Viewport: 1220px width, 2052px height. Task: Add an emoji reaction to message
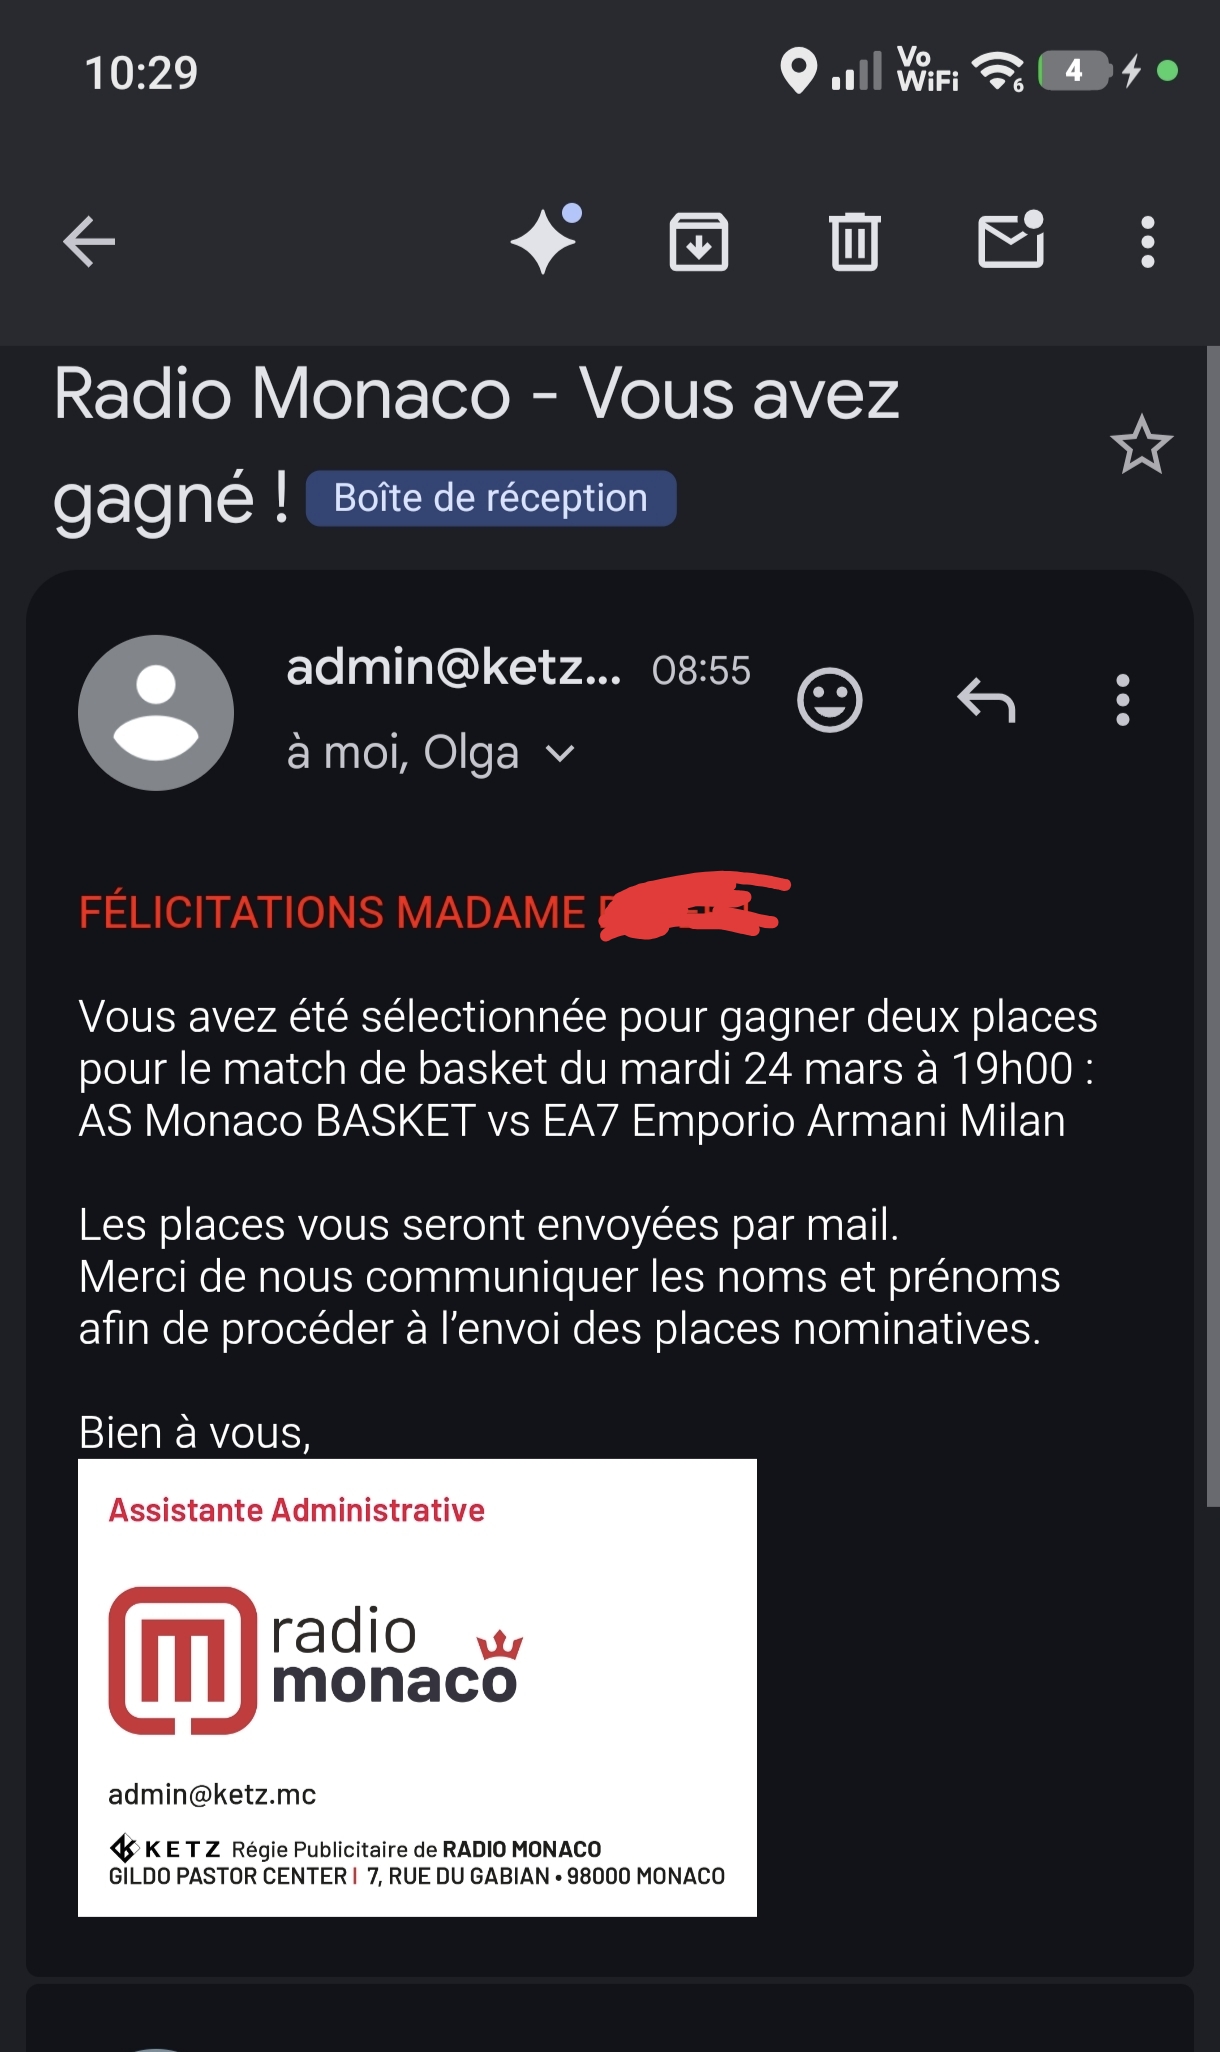coord(829,700)
